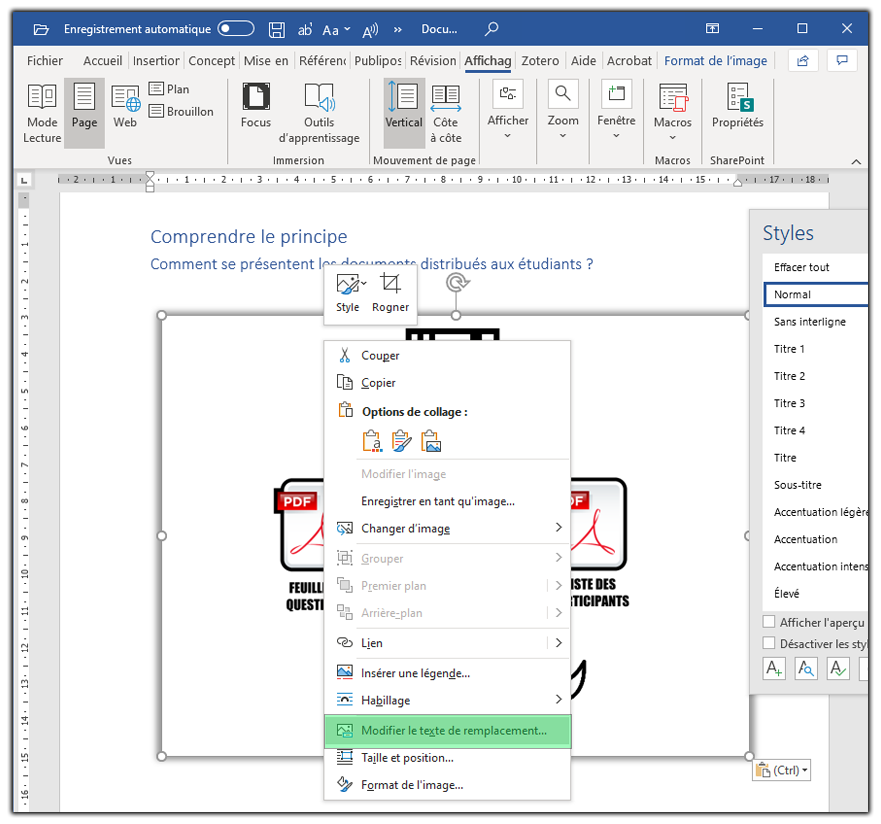The height and width of the screenshot is (824, 881).
Task: Open Outils d'apprentissage
Action: (319, 113)
